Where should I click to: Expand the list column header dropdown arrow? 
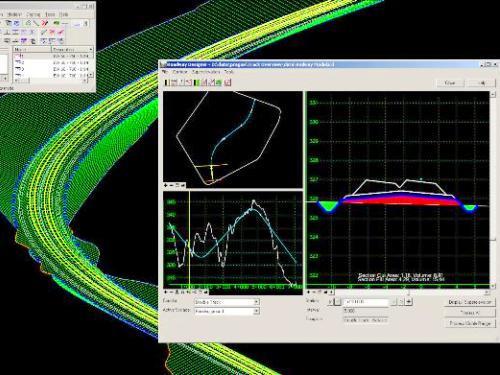point(91,49)
